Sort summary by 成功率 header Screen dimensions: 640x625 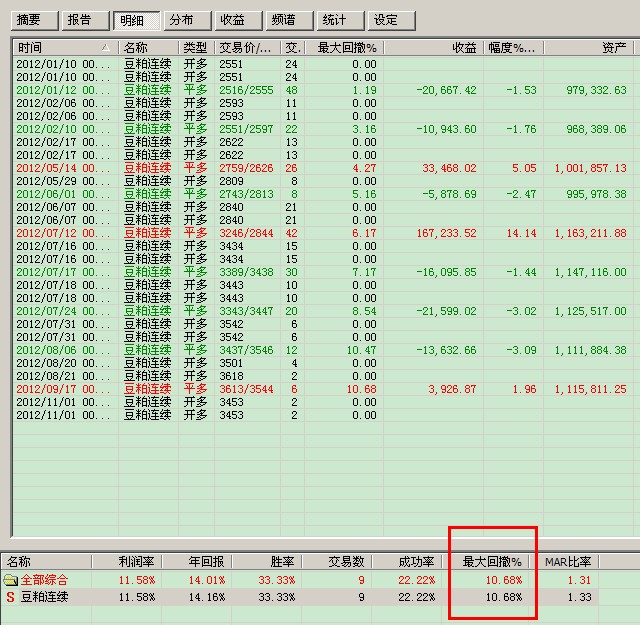(x=407, y=562)
